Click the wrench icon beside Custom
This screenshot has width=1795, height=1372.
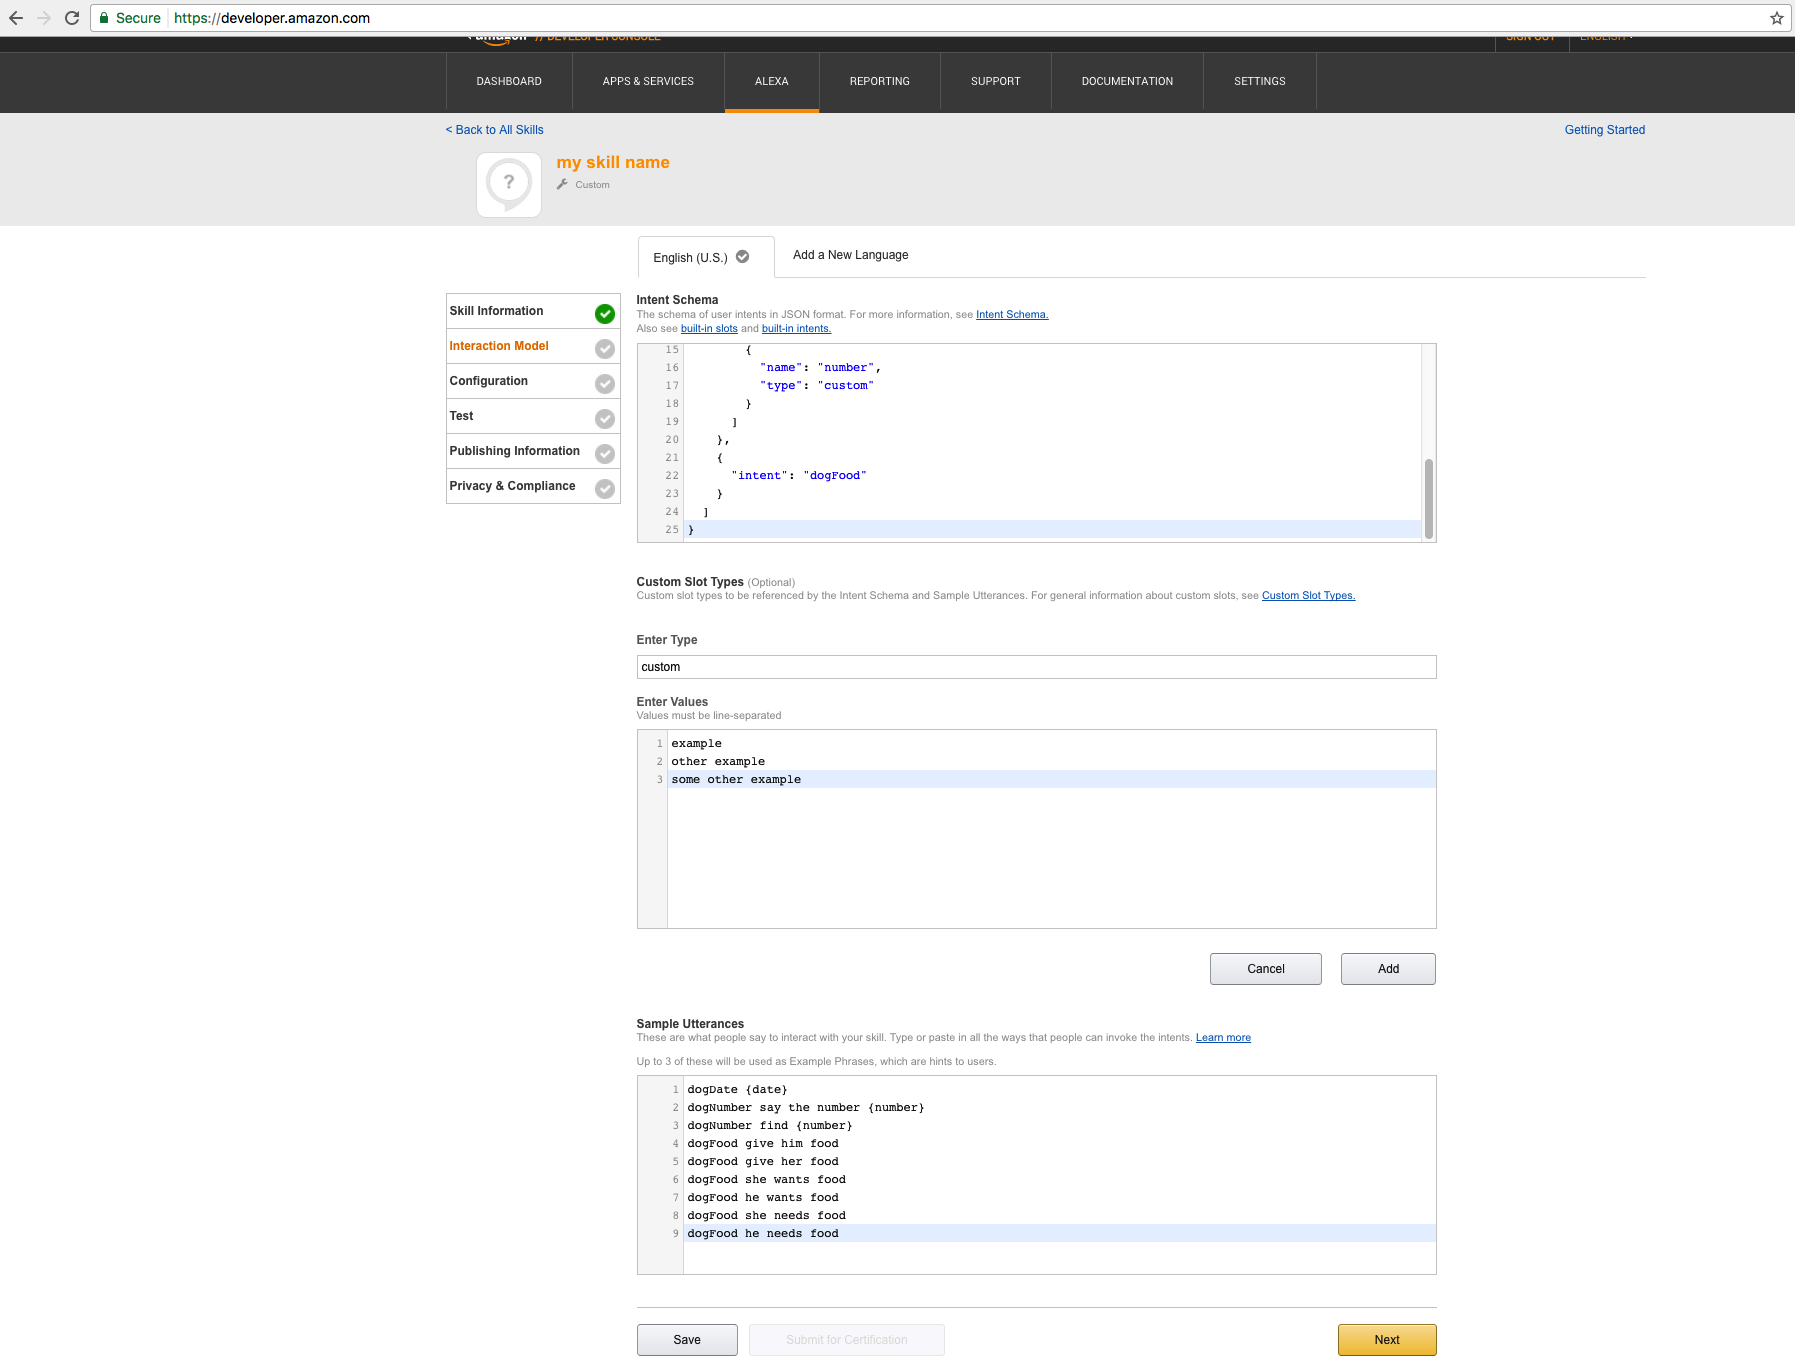pos(563,184)
